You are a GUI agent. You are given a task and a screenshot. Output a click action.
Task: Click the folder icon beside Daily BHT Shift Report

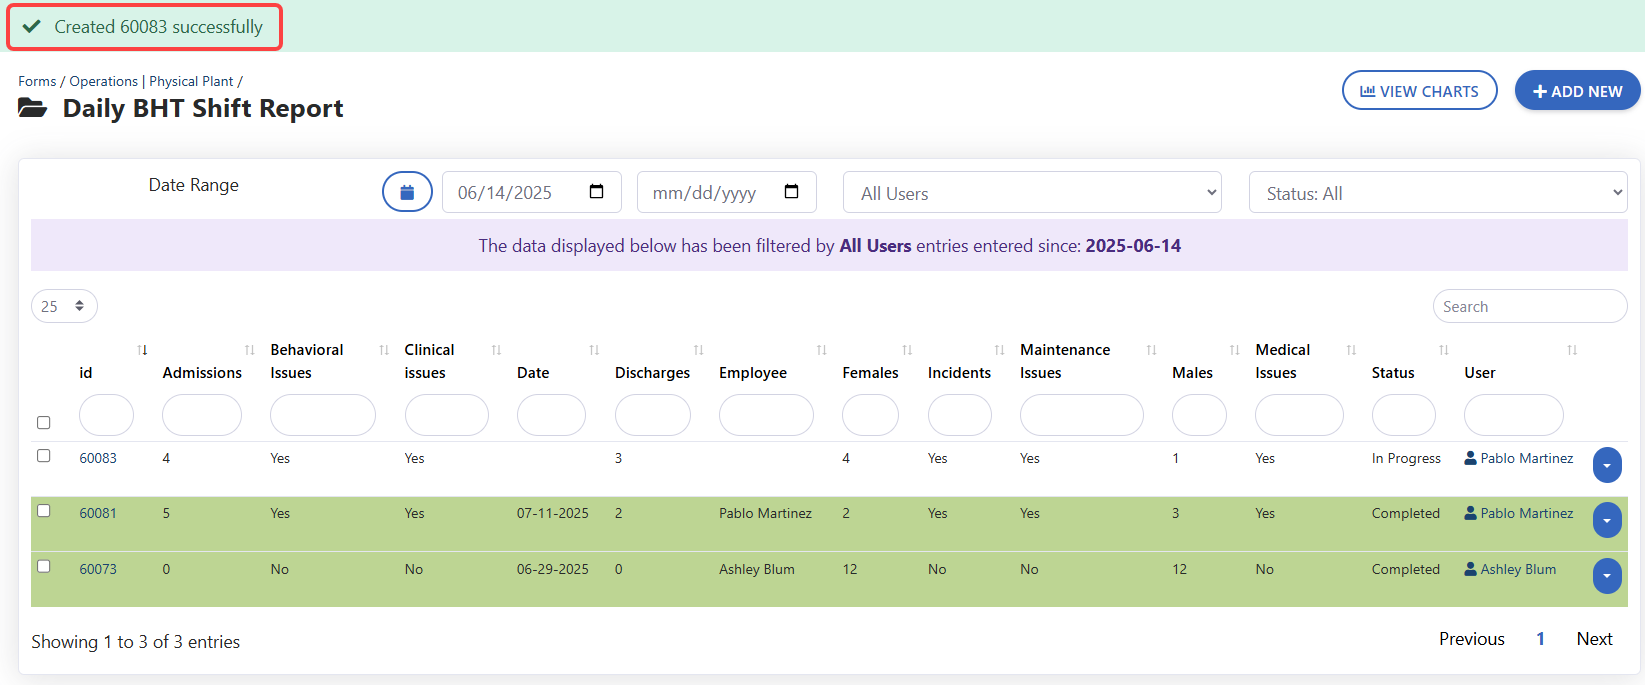click(x=33, y=108)
